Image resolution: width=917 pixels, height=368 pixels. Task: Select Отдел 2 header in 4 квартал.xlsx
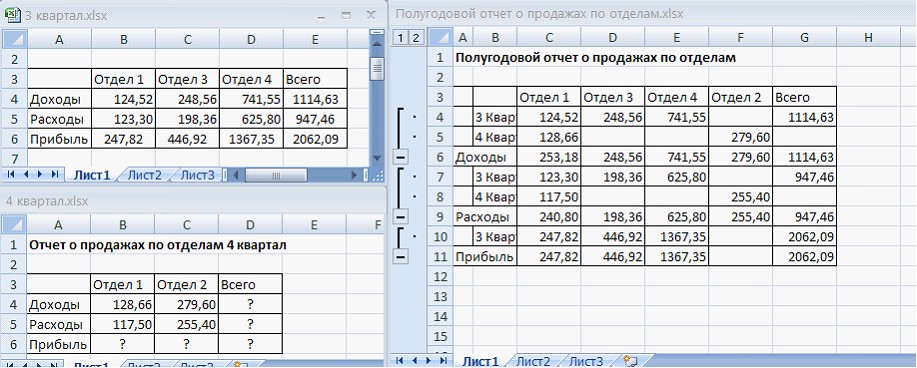187,284
